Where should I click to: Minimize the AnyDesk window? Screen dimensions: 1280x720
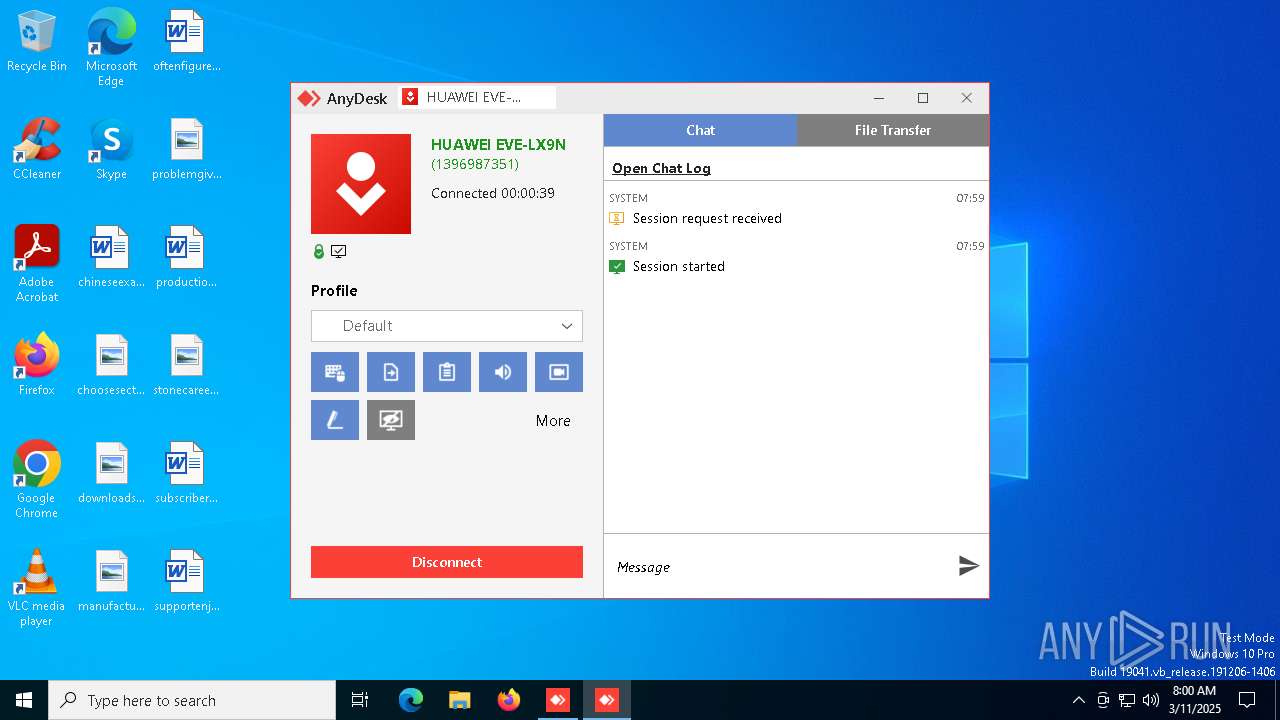879,98
